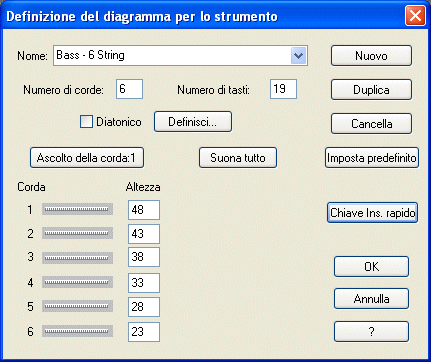
Task: Click the string 2 graphic
Action: [77, 233]
